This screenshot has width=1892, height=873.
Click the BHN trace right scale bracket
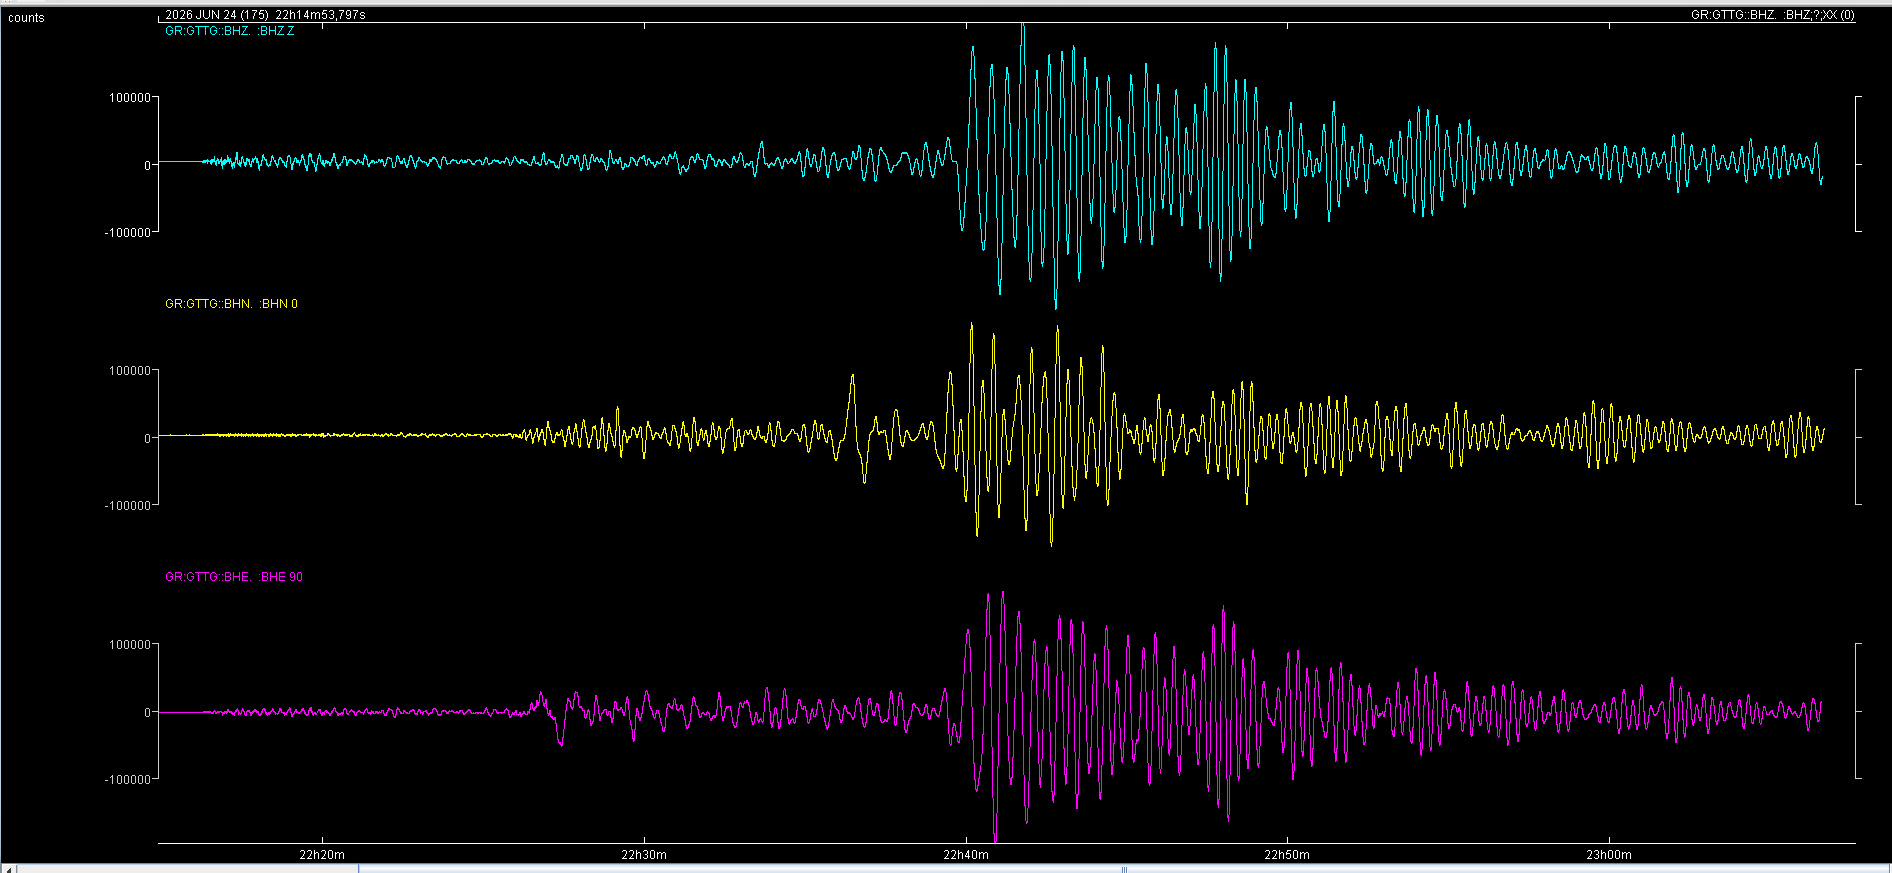[1858, 437]
